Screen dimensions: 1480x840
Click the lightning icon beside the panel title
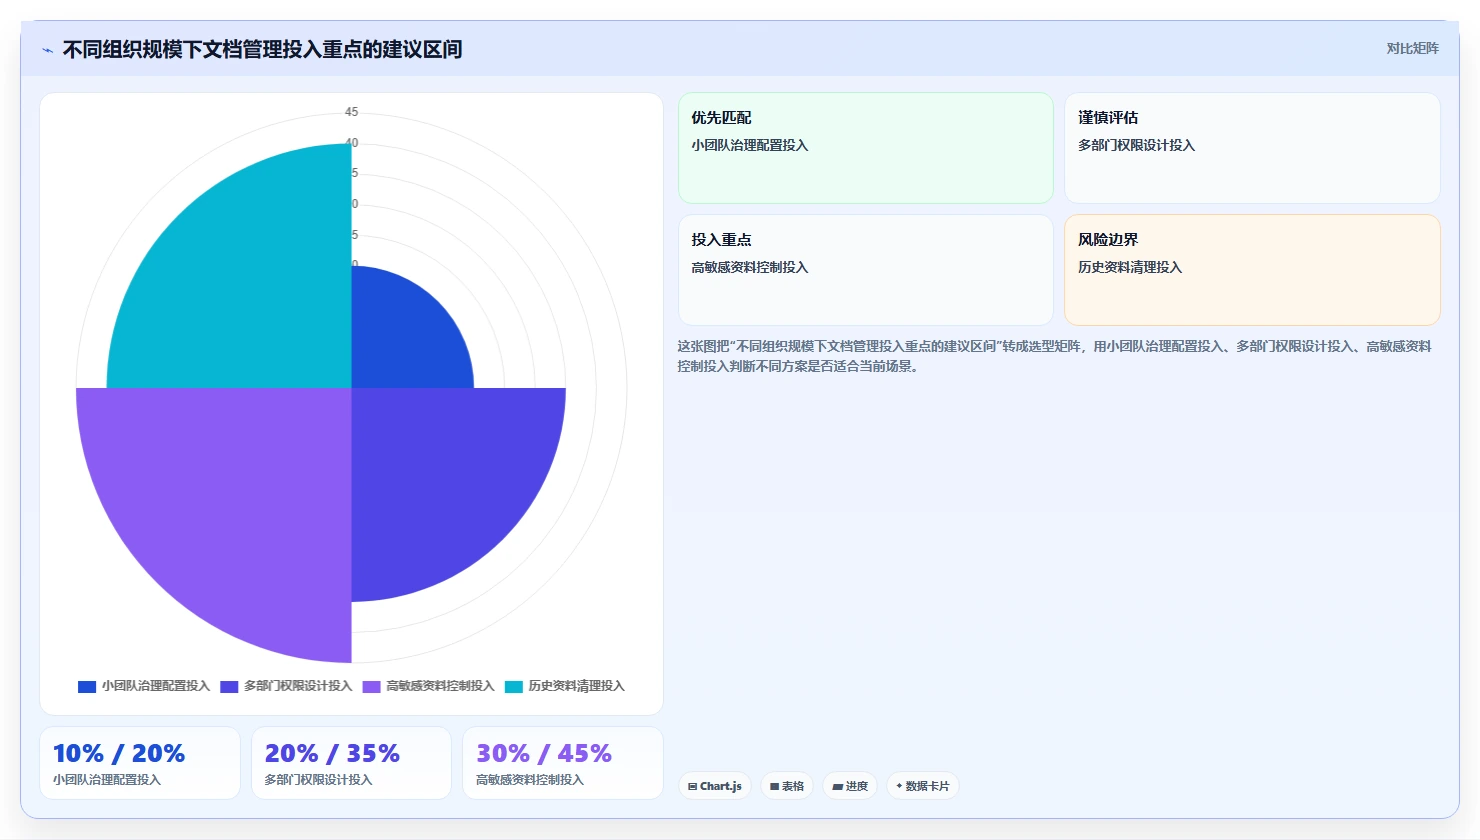point(47,50)
